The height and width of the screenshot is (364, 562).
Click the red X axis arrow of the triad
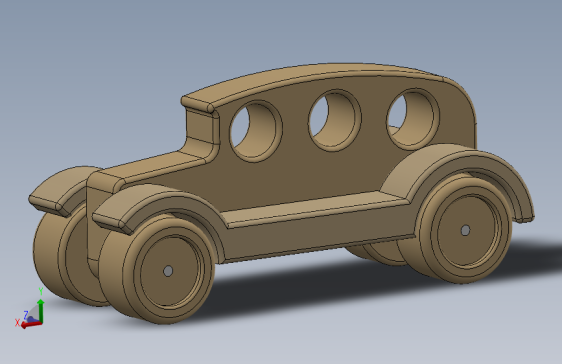31,324
